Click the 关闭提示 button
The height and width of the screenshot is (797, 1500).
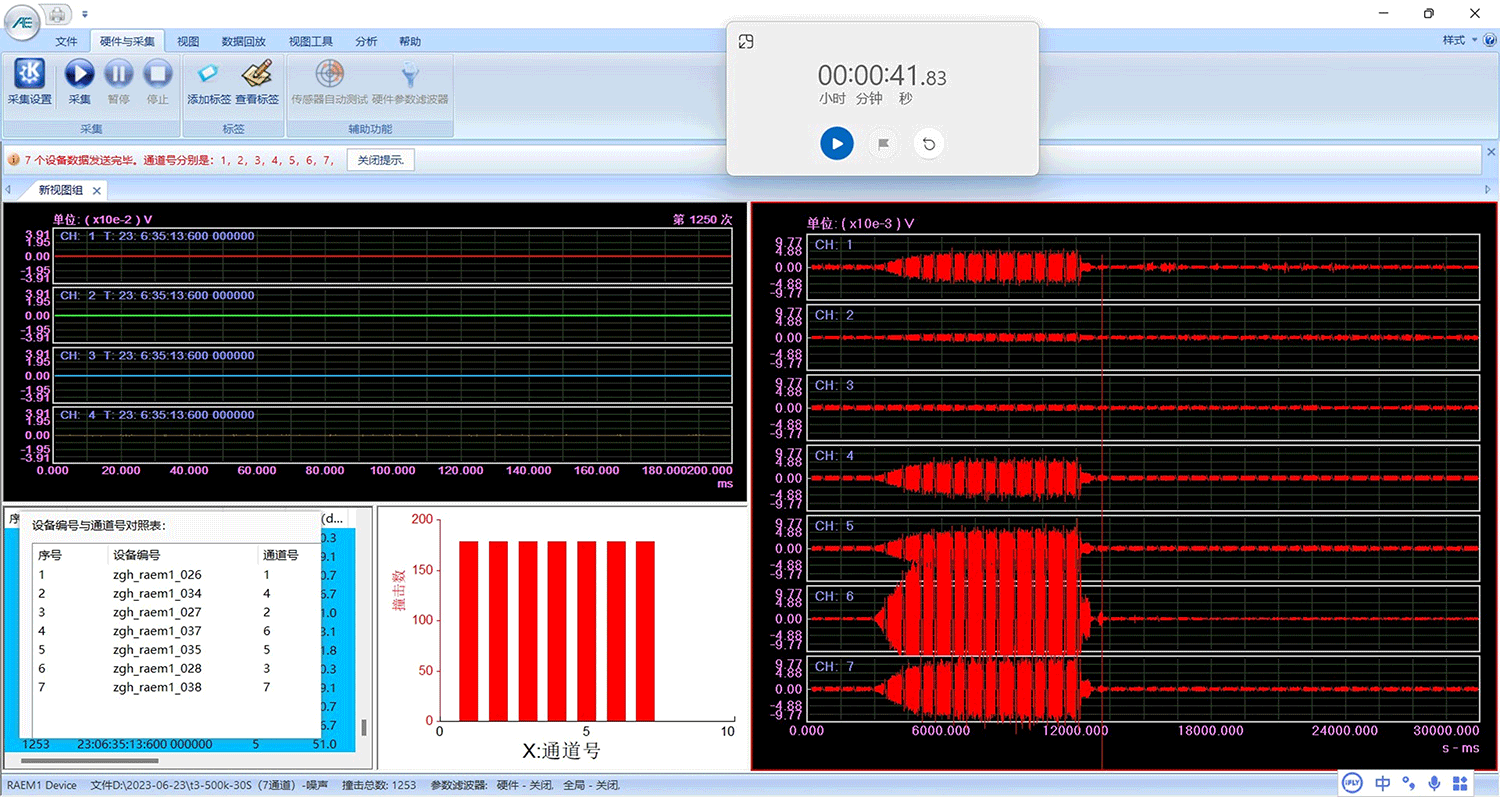coord(381,160)
